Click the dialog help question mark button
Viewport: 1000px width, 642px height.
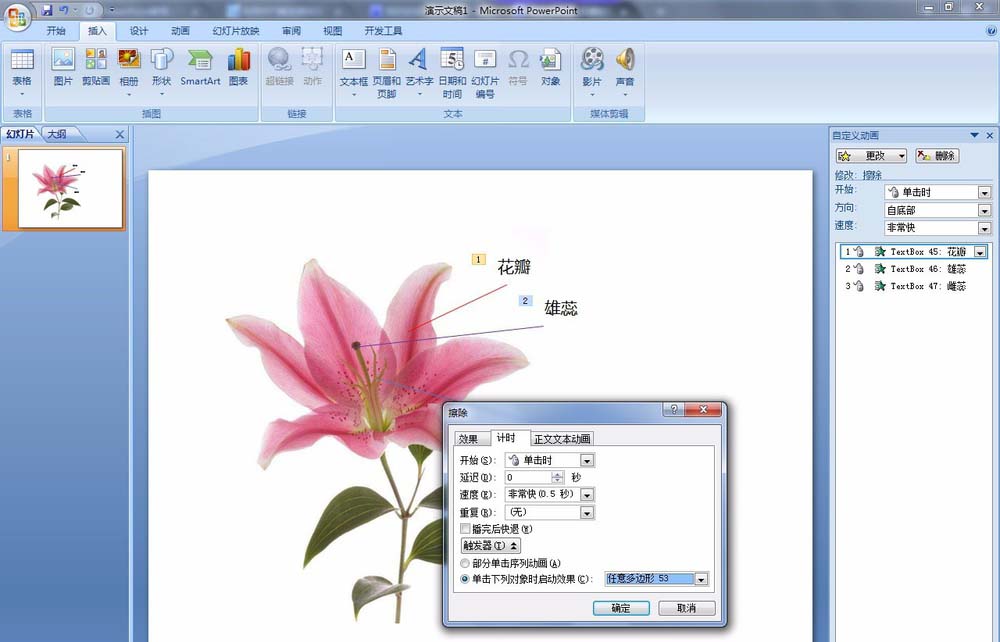[673, 409]
